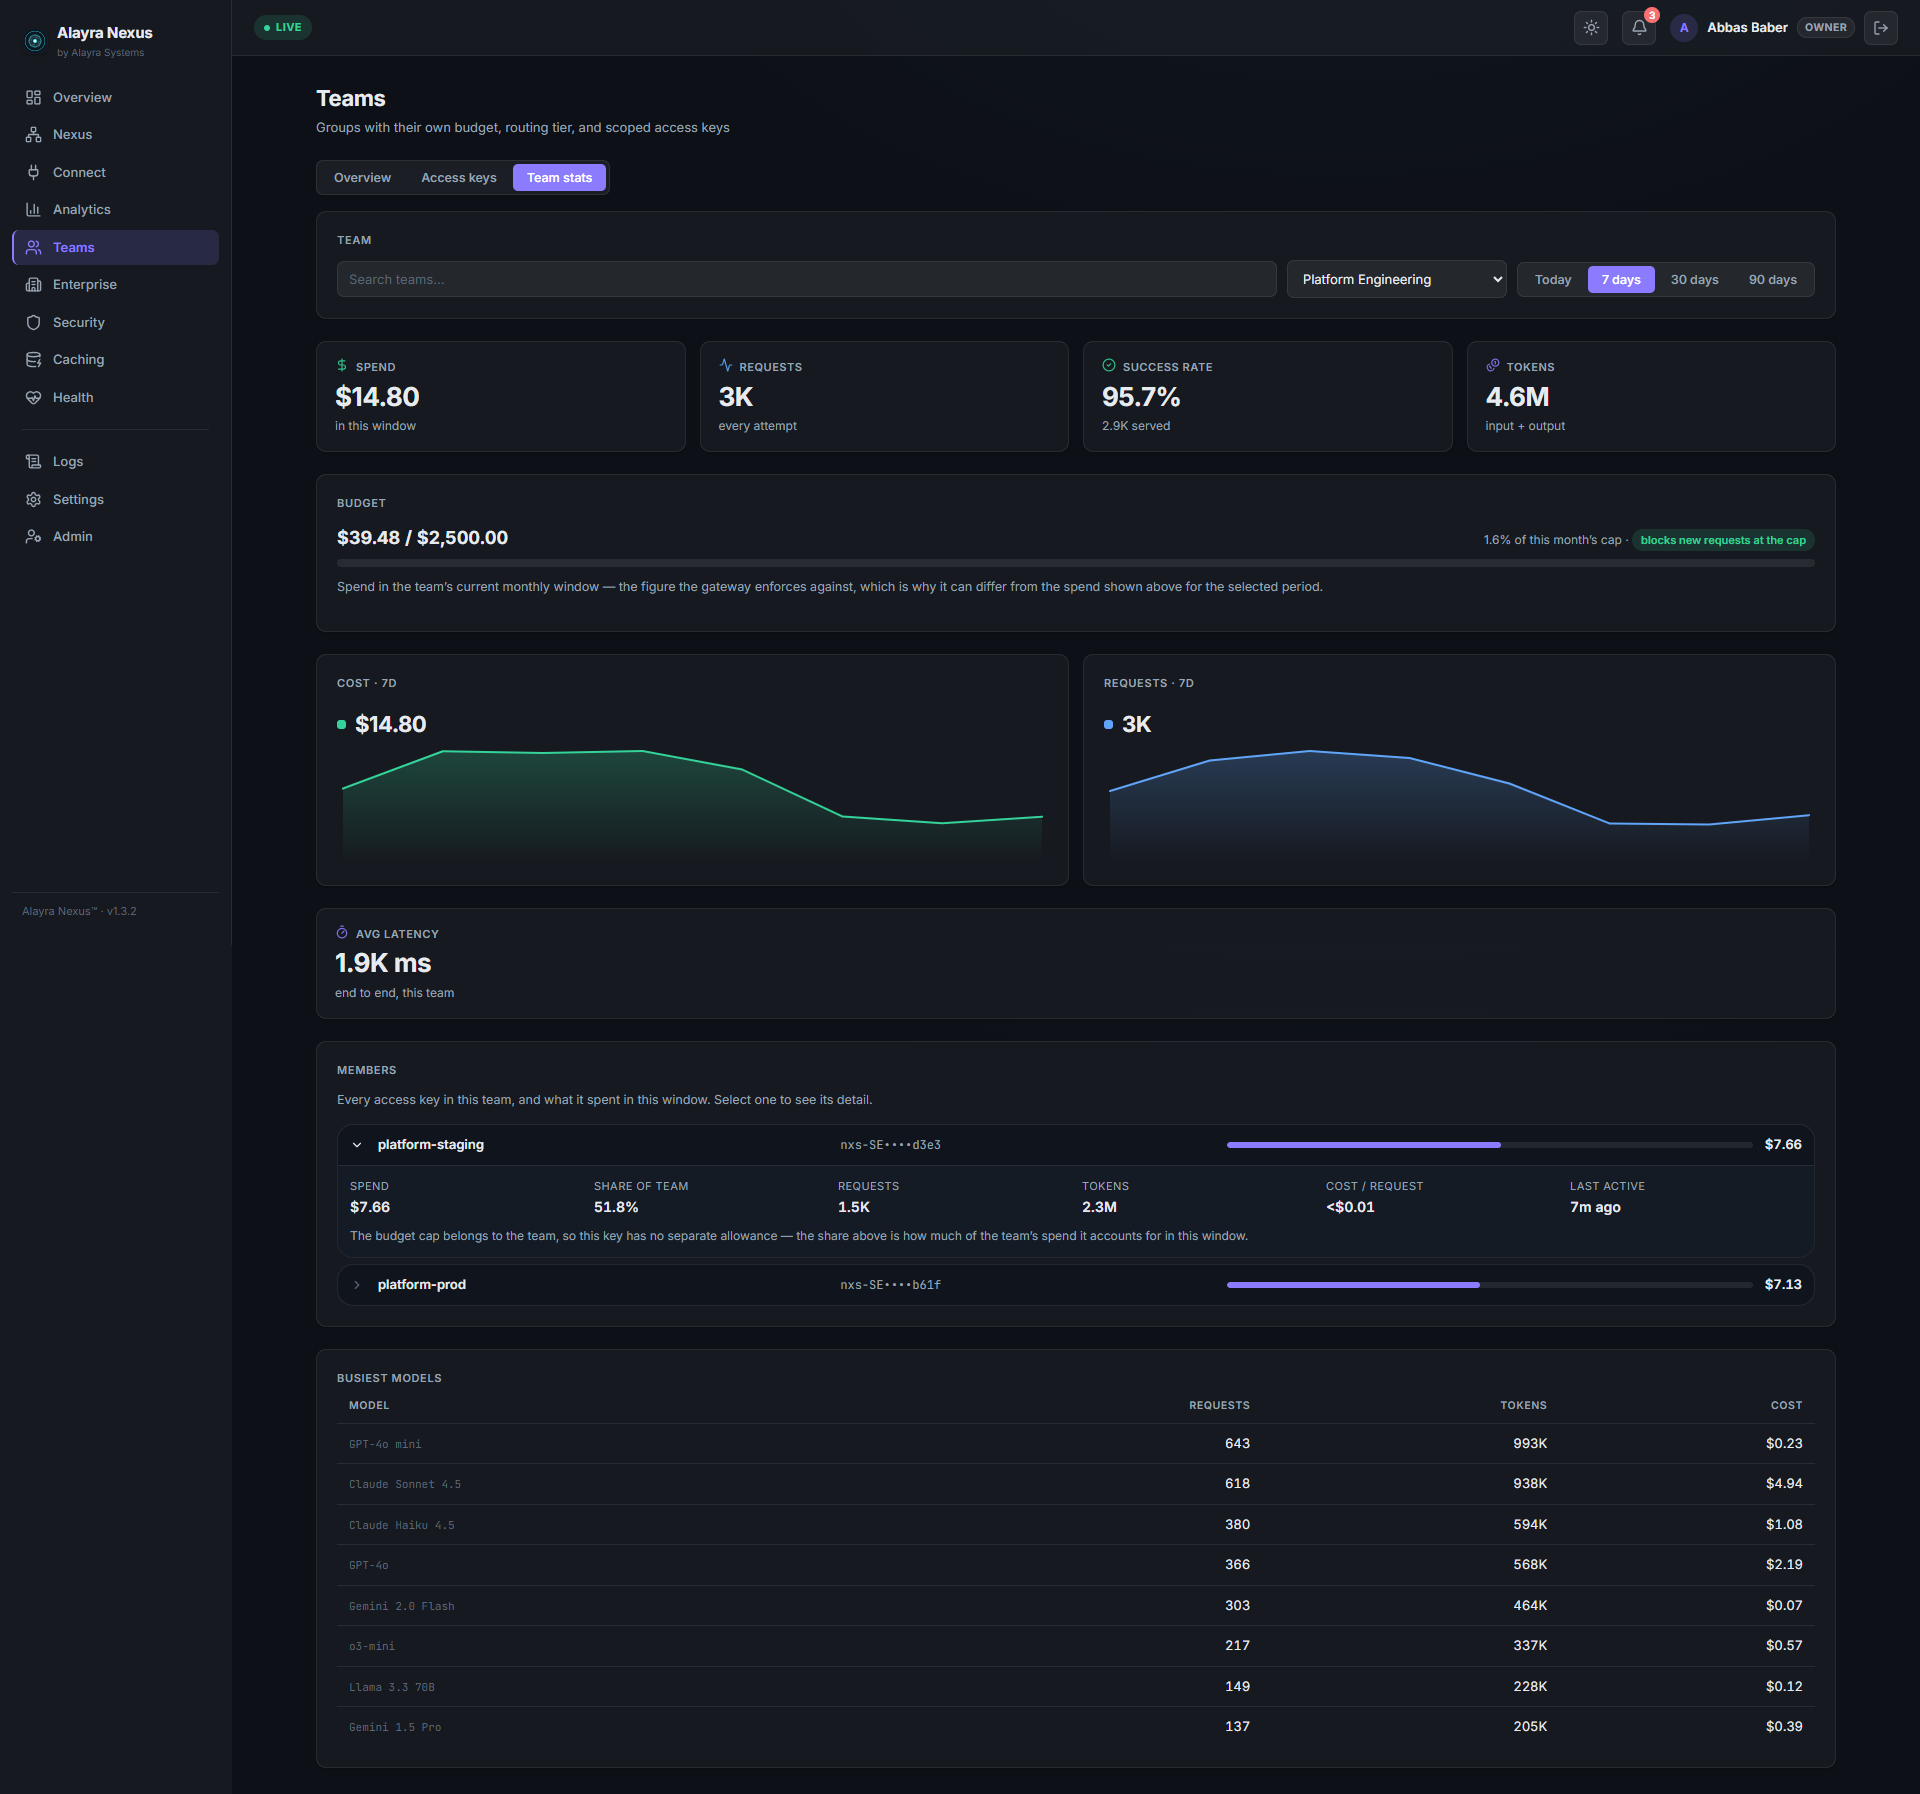This screenshot has width=1920, height=1794.
Task: Click the tokens icon on Tokens card
Action: pyautogui.click(x=1493, y=366)
